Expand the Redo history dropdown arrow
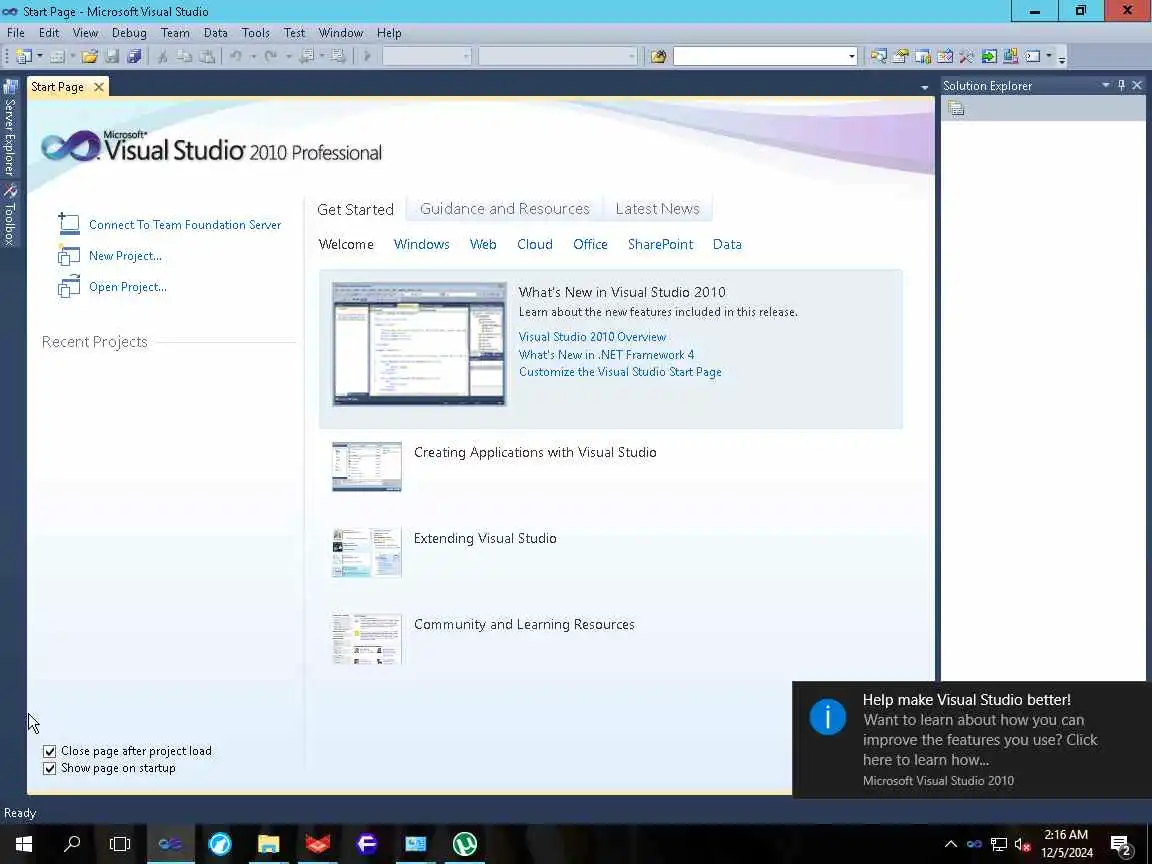Image resolution: width=1152 pixels, height=864 pixels. [x=288, y=56]
